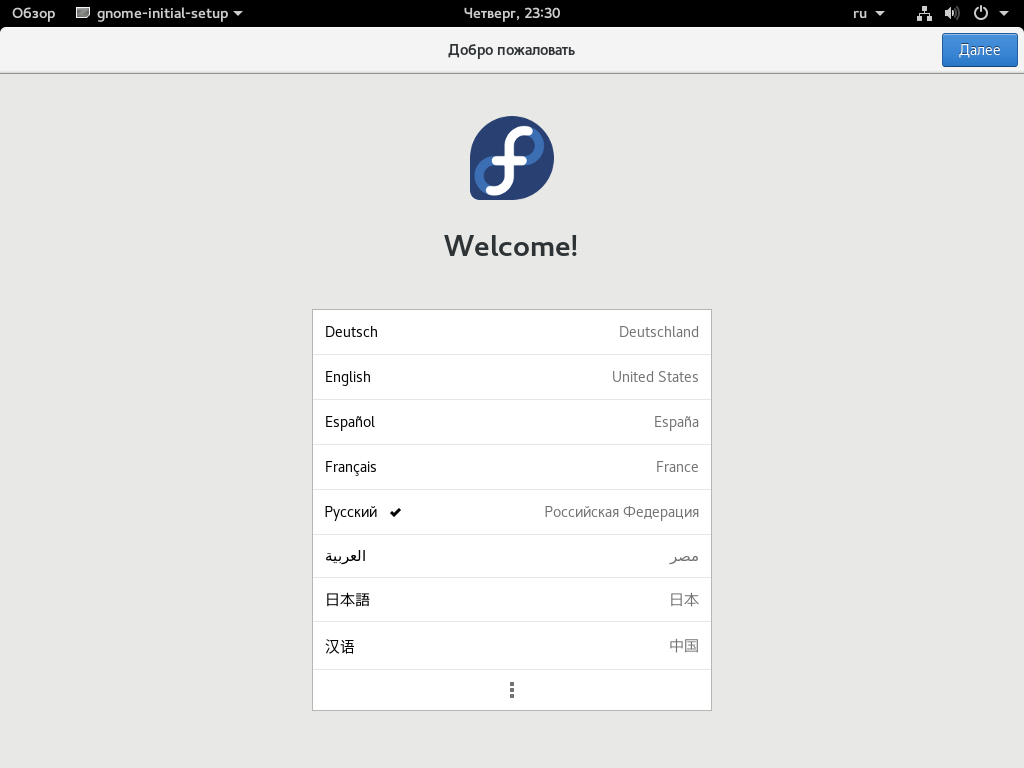Click the volume speaker icon
The width and height of the screenshot is (1024, 768).
(952, 13)
